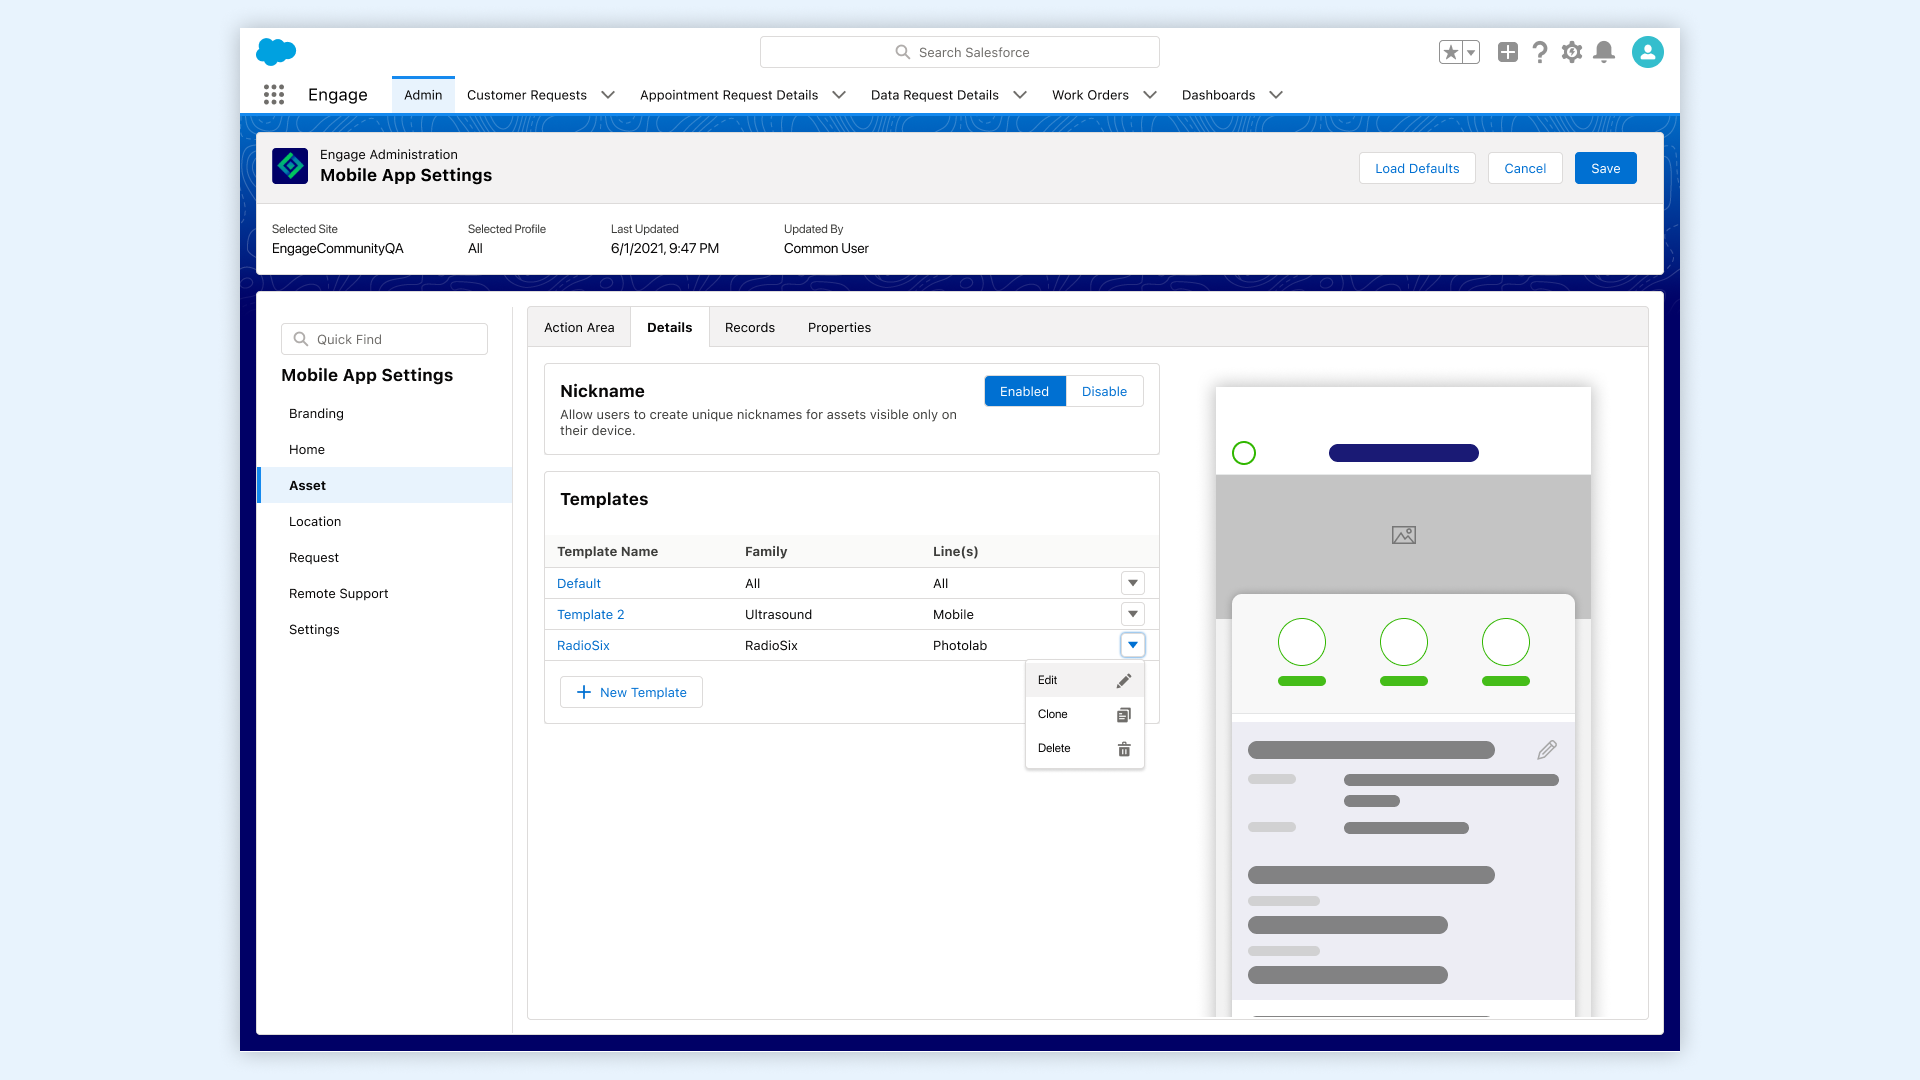Viewport: 1920px width, 1080px height.
Task: Open the RadioSix template link
Action: (x=583, y=645)
